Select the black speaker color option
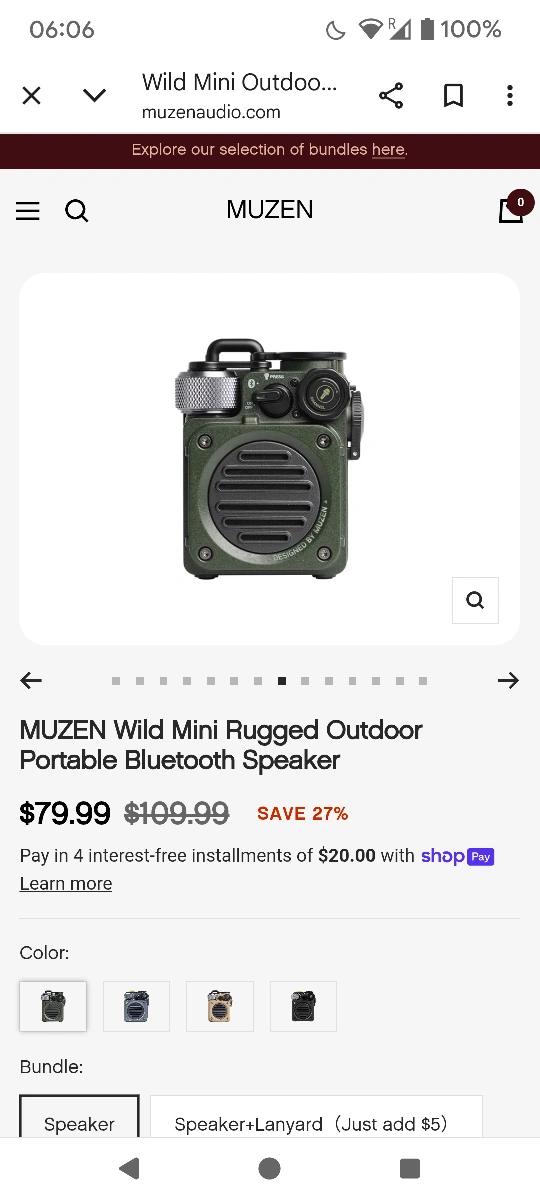This screenshot has height=1200, width=540. pyautogui.click(x=303, y=1006)
